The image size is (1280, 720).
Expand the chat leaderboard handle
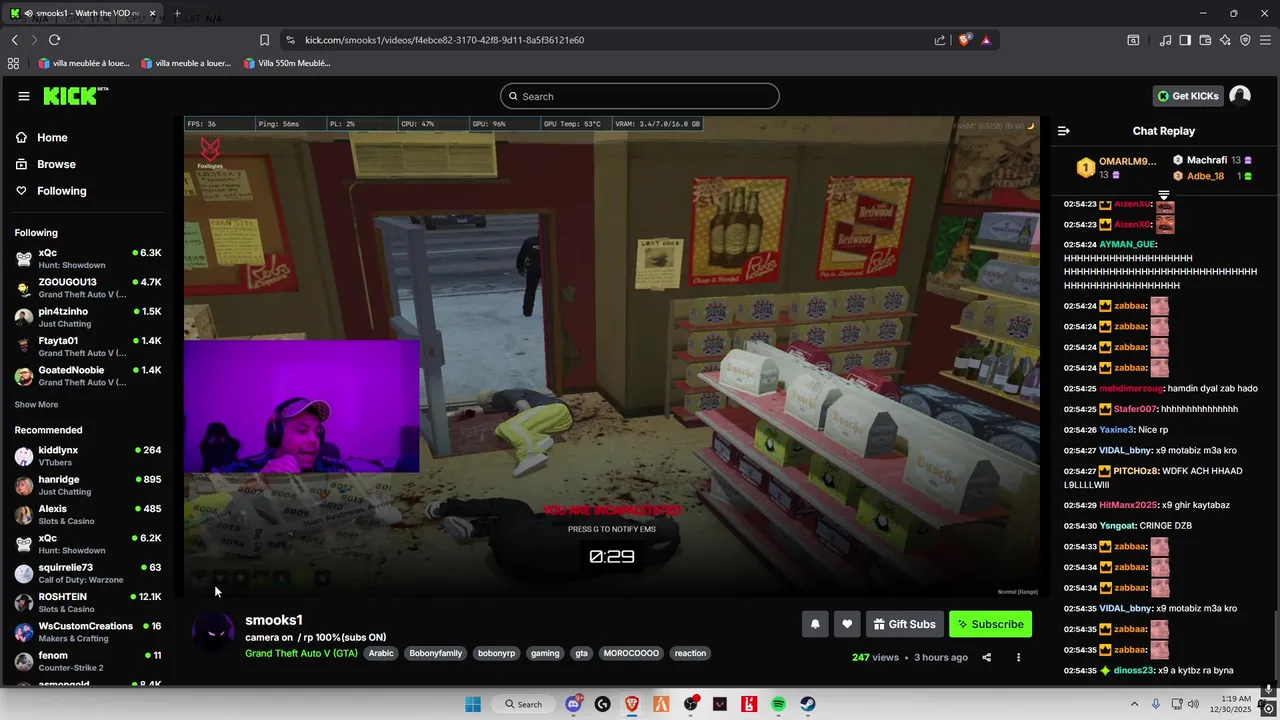tap(1164, 194)
